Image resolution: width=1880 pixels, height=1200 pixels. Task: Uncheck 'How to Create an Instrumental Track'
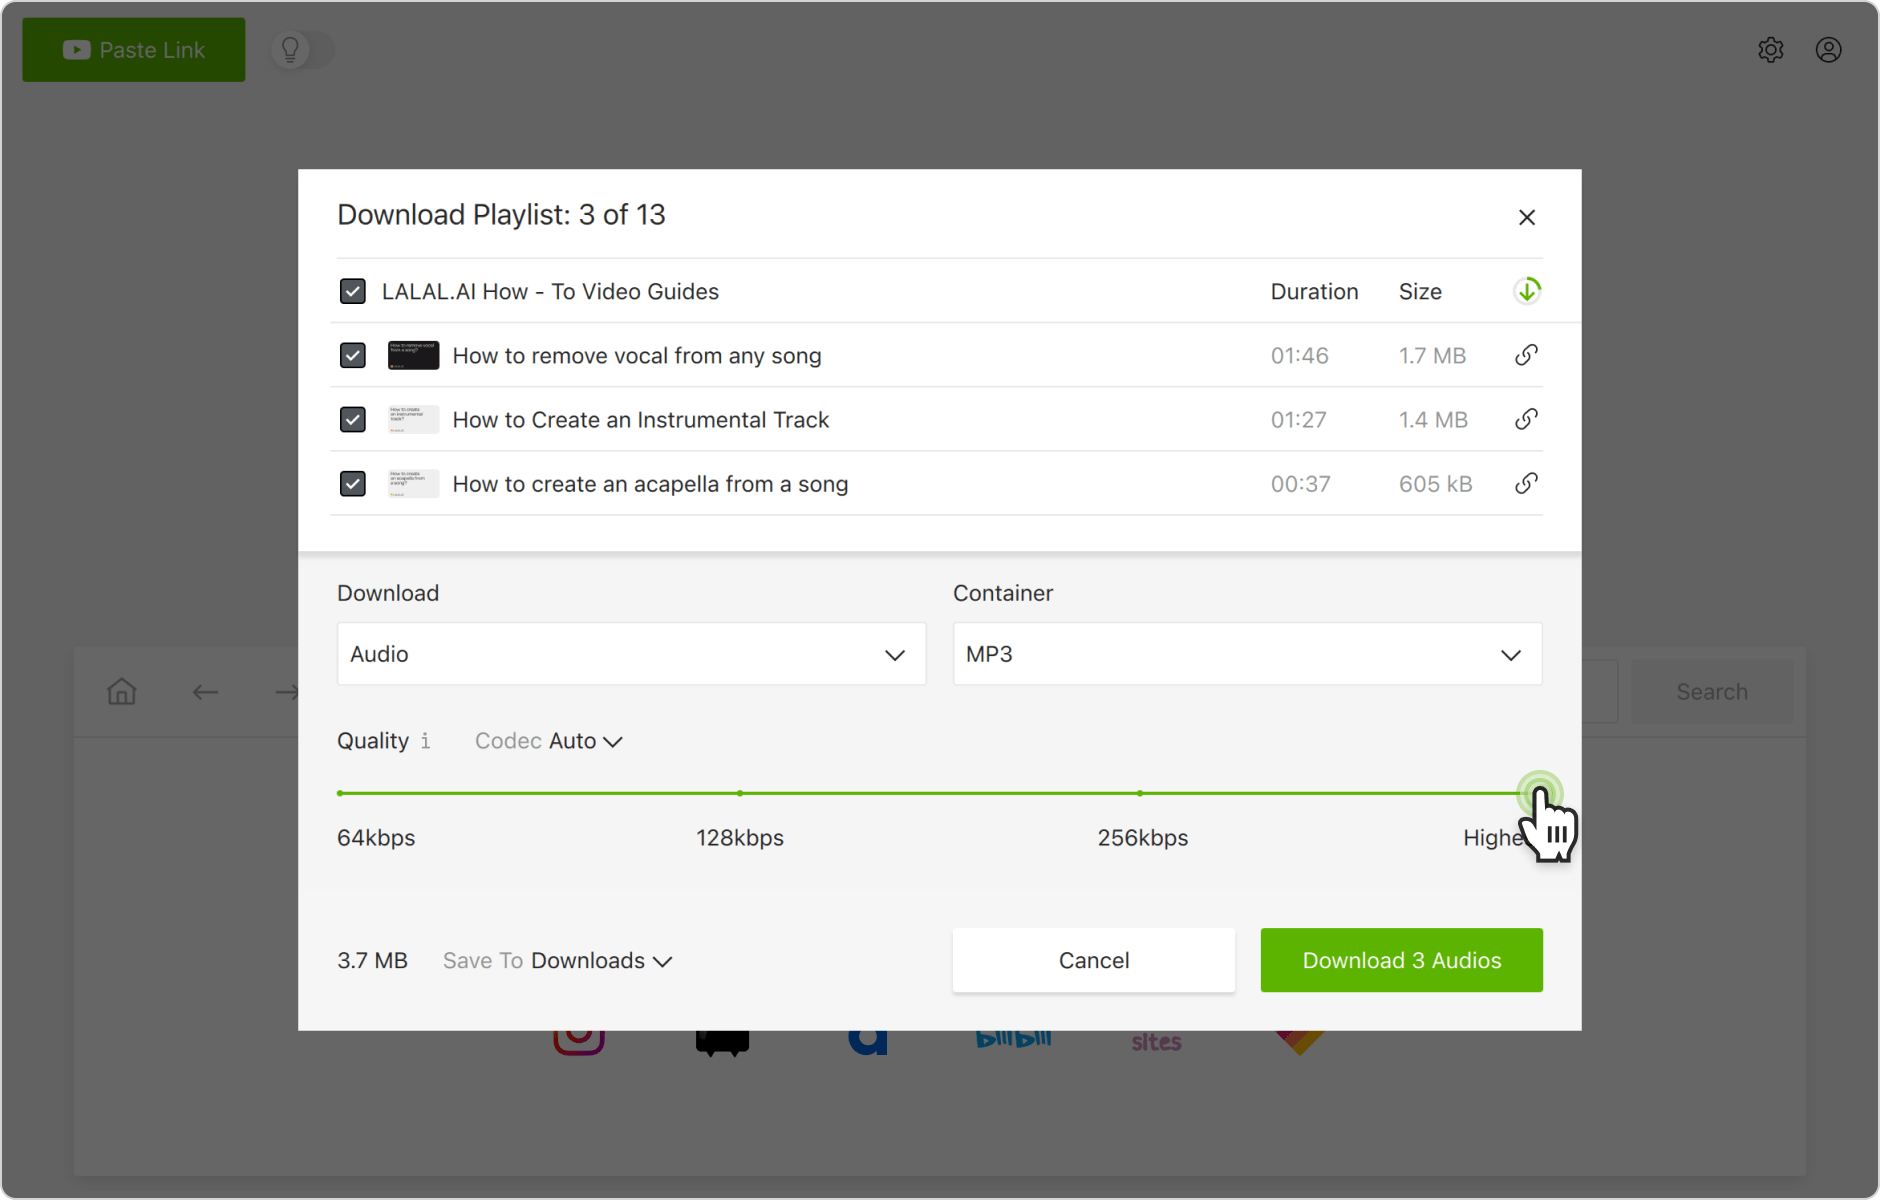(352, 419)
